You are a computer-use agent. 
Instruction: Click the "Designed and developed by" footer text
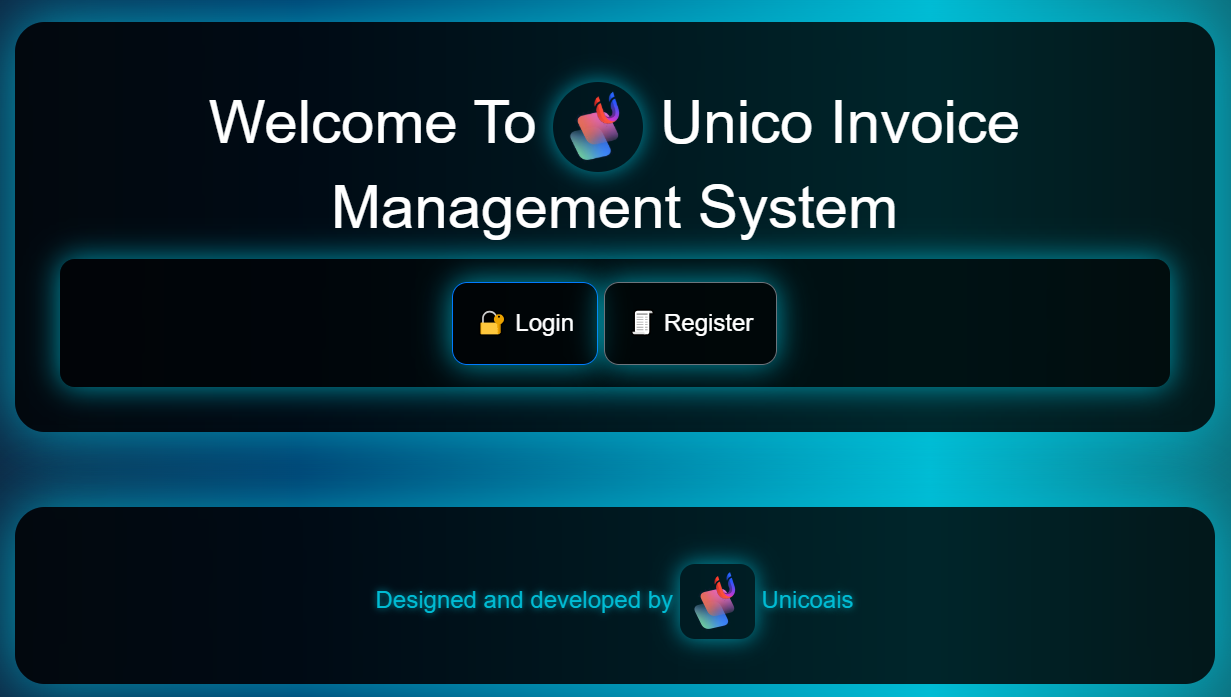pos(523,600)
